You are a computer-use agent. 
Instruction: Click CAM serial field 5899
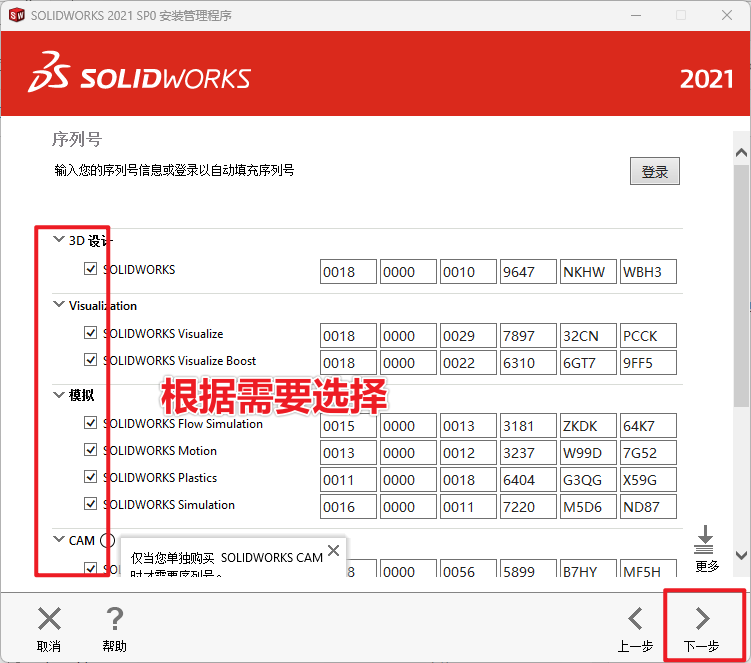click(528, 568)
